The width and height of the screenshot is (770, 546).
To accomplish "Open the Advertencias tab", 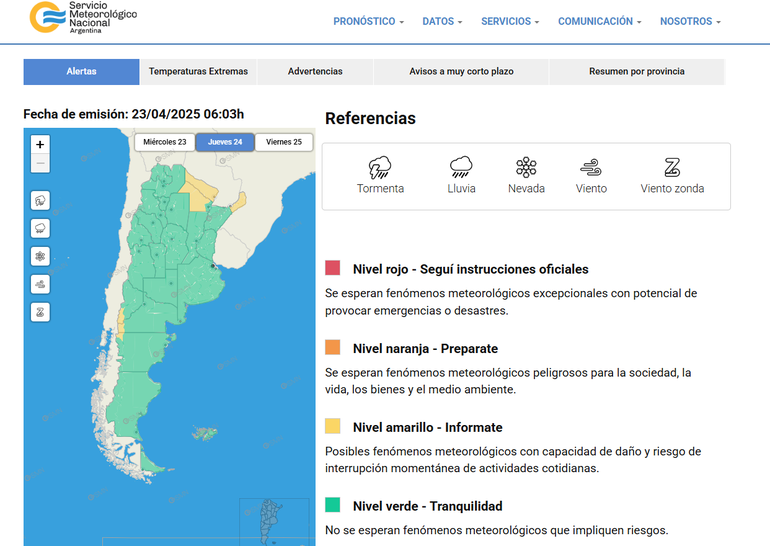I will pos(315,72).
